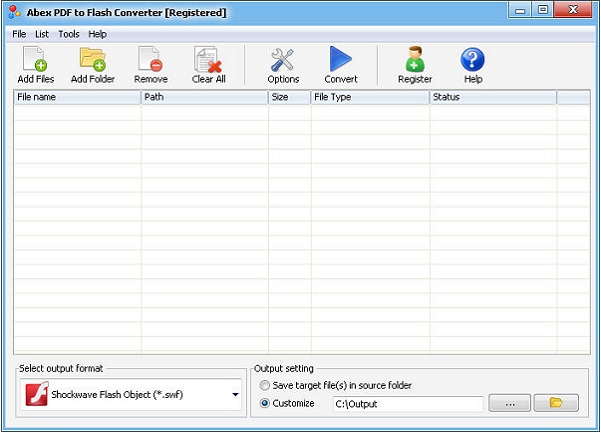Viewport: 601px width, 432px height.
Task: Click the Register user icon
Action: pos(415,62)
